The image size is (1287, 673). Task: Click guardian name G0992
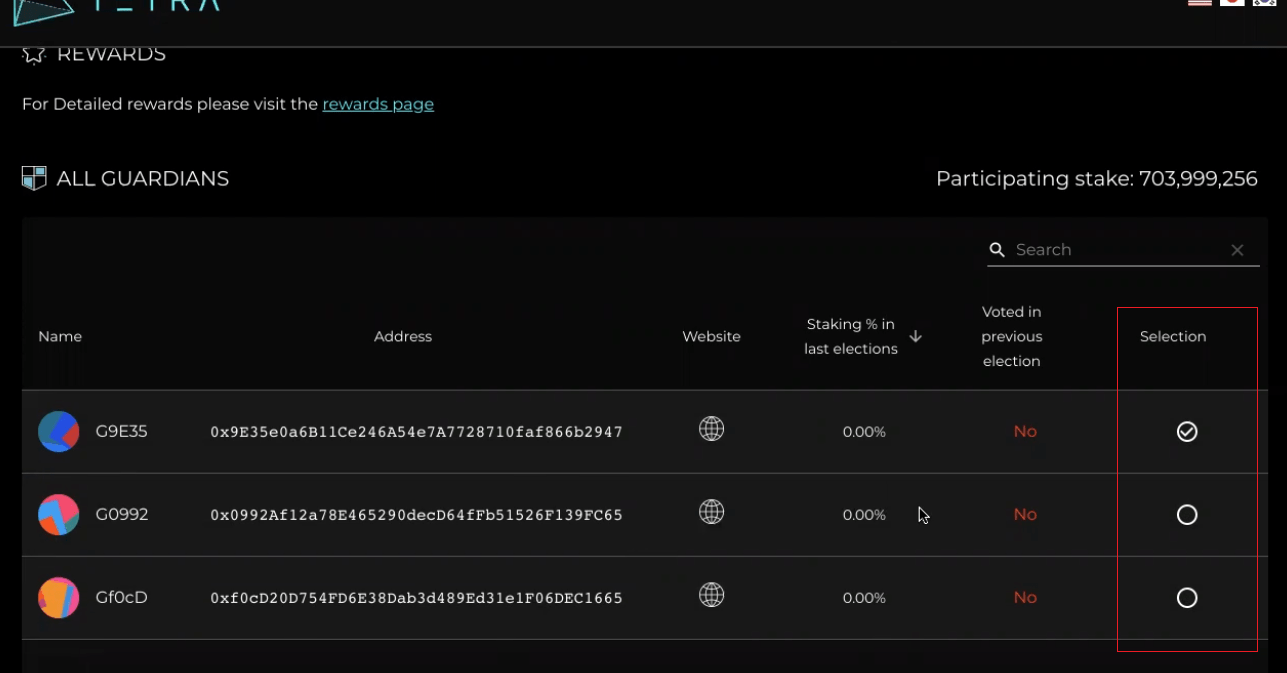click(x=122, y=515)
